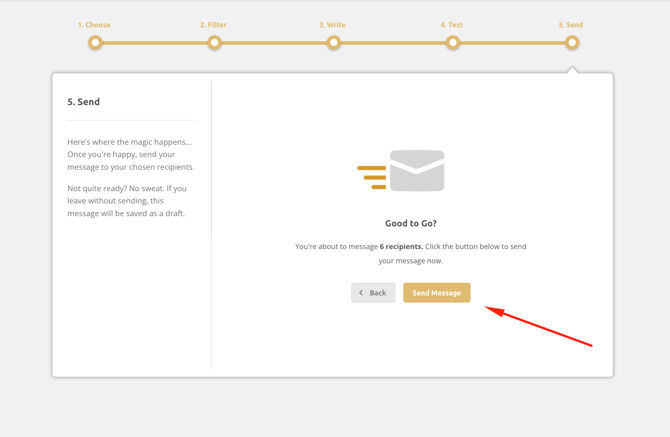The width and height of the screenshot is (670, 437).
Task: Select the Send step circle marker
Action: (572, 43)
